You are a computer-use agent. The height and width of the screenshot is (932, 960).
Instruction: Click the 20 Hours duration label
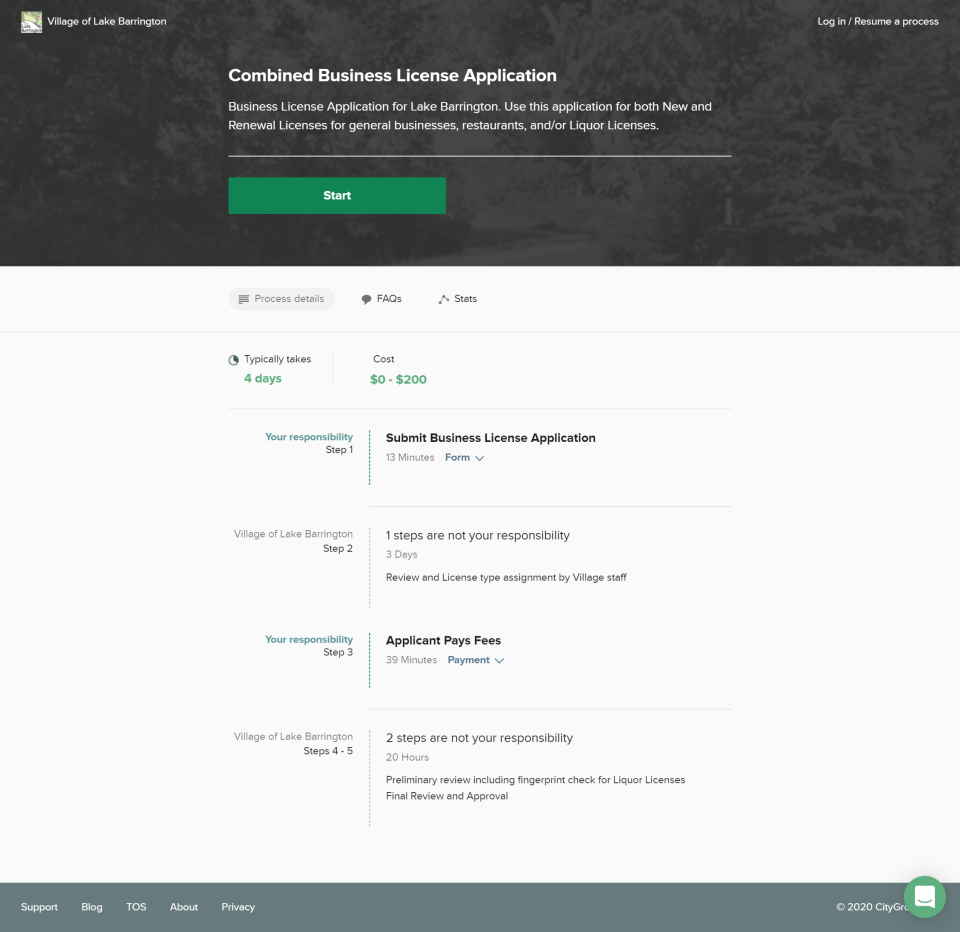[407, 757]
